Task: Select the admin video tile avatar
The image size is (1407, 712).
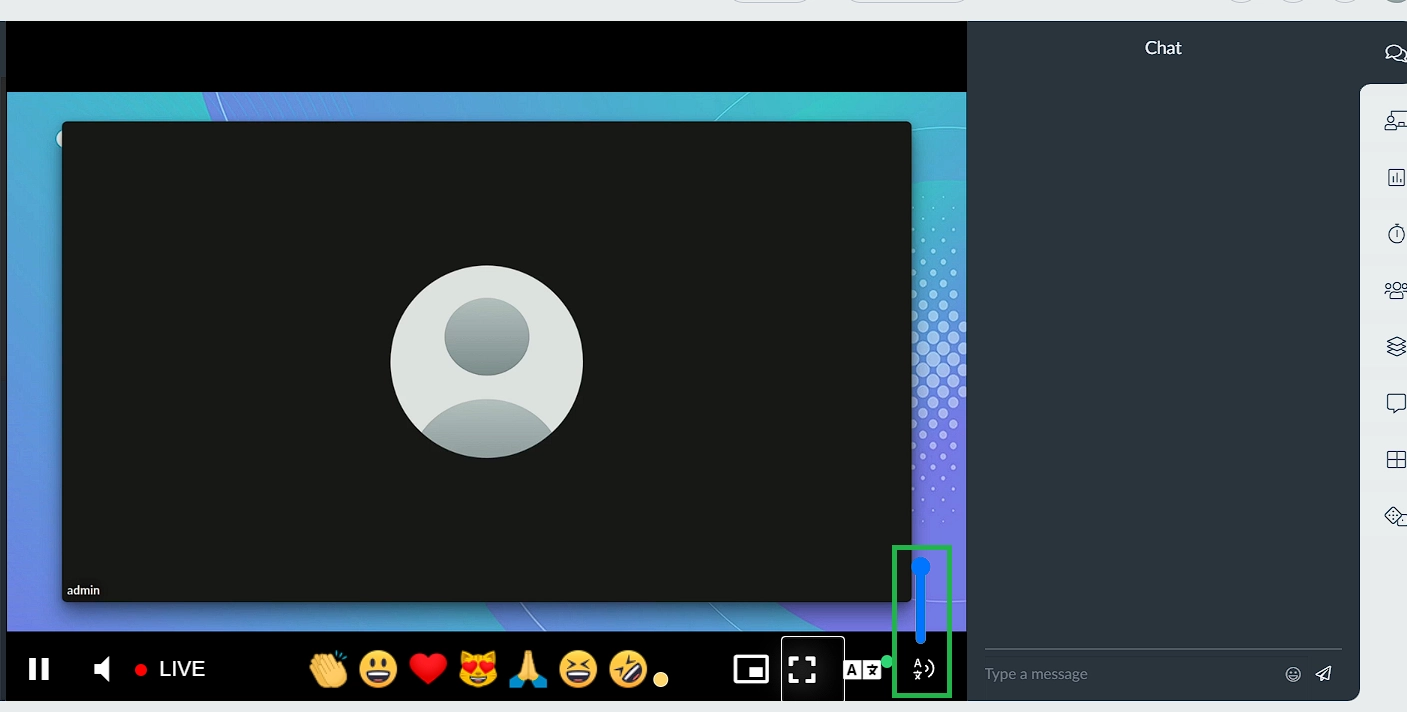Action: [x=487, y=361]
